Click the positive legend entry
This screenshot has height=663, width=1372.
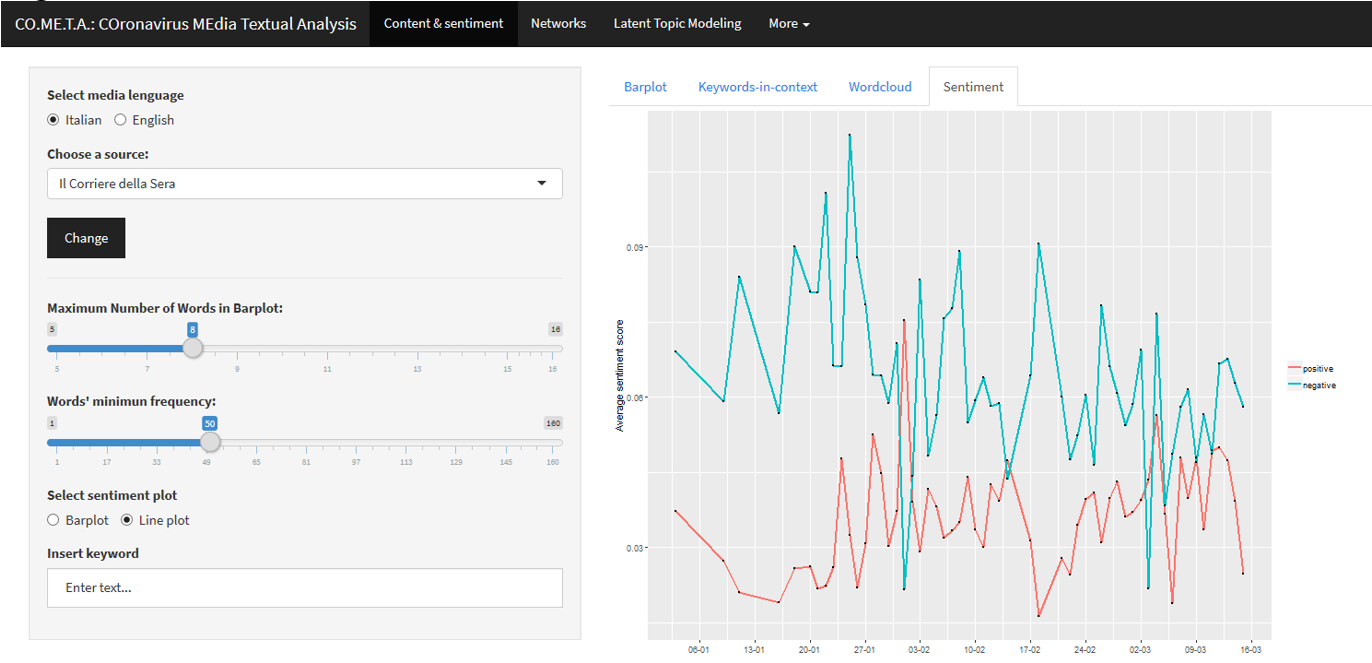(1311, 369)
